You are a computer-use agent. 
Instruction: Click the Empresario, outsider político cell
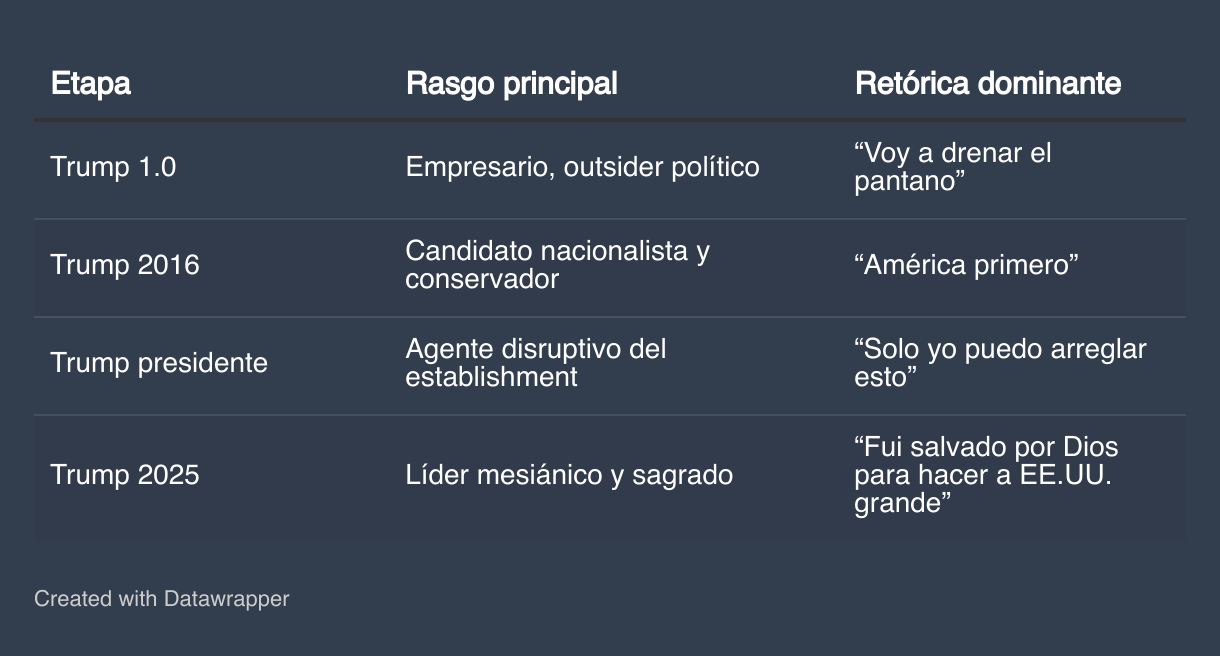tap(582, 167)
